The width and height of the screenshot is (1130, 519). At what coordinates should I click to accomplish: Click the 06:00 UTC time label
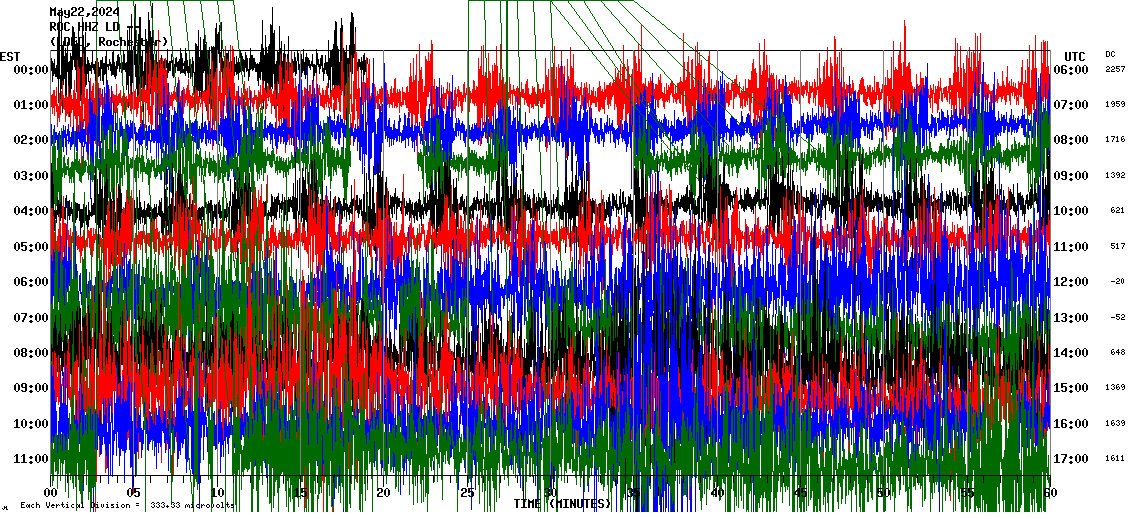tap(1070, 70)
